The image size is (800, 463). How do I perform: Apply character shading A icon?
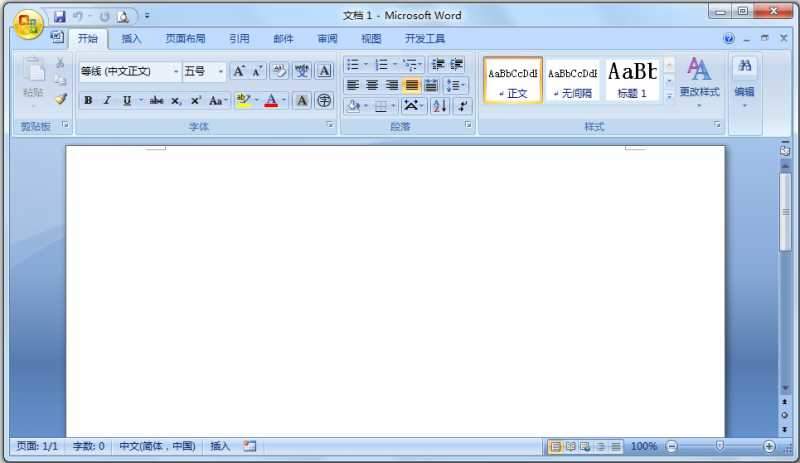click(x=302, y=101)
